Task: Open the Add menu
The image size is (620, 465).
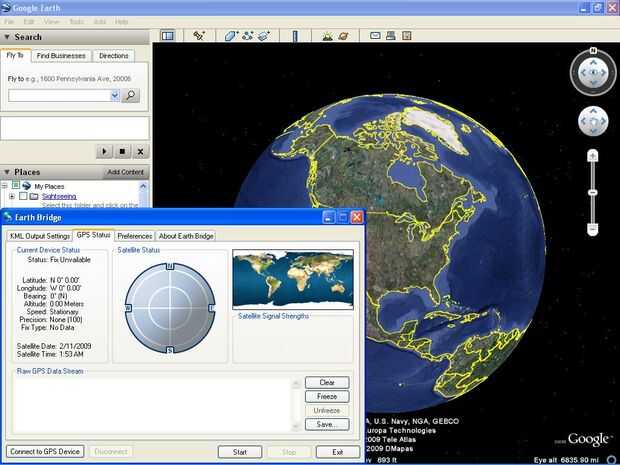Action: (100, 21)
